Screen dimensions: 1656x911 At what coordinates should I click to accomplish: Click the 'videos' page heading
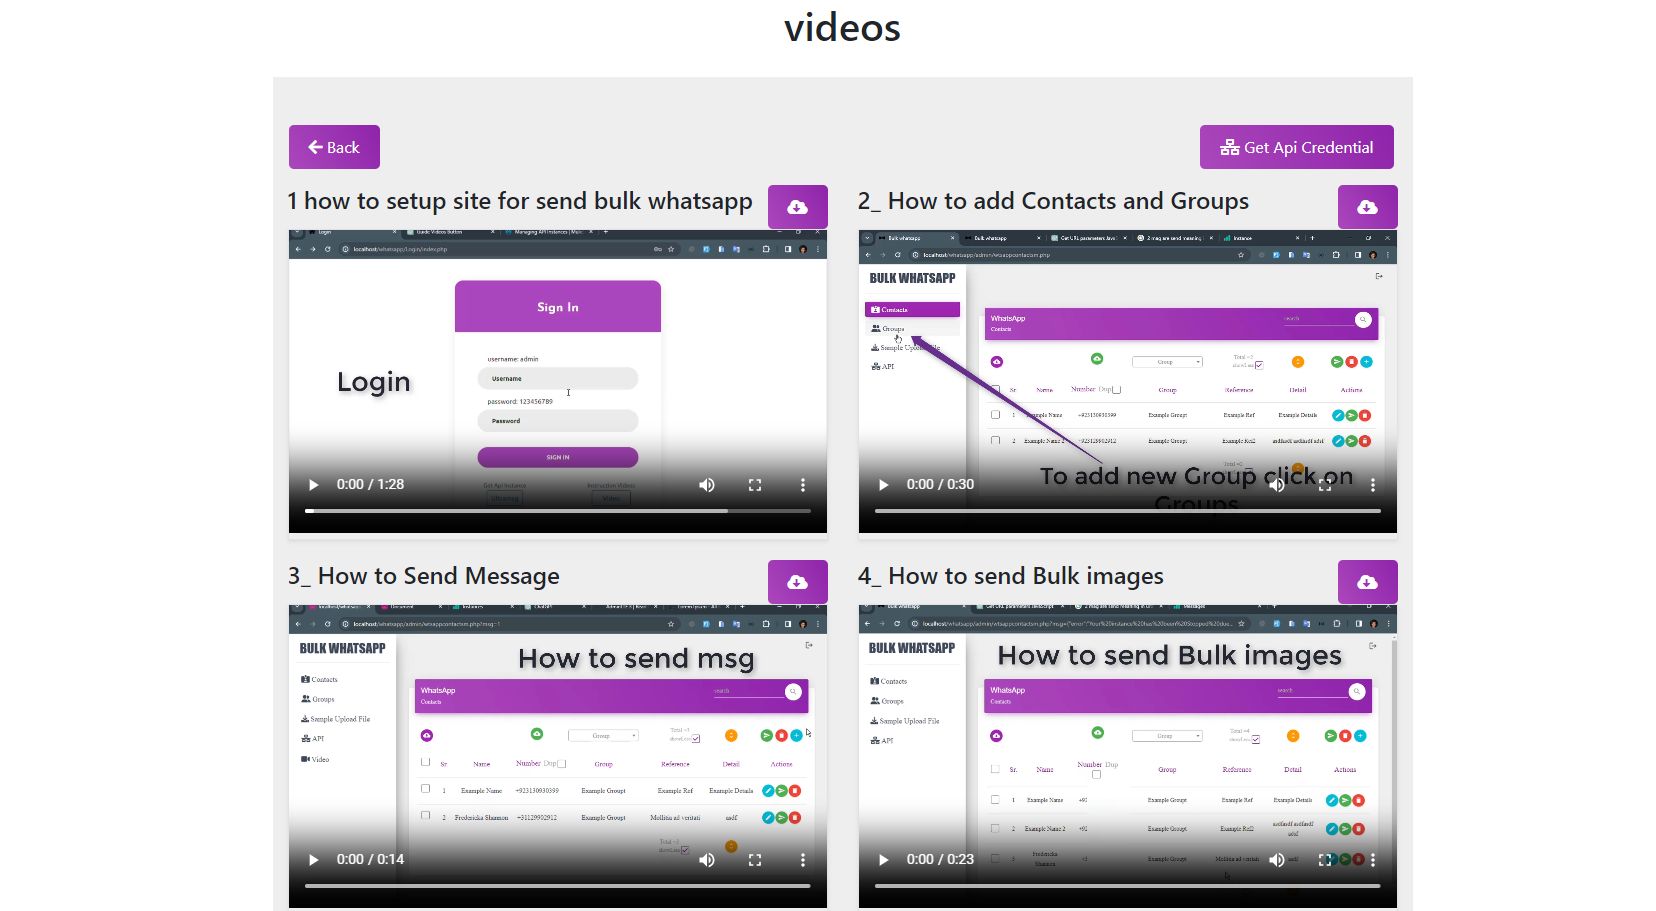pos(842,27)
